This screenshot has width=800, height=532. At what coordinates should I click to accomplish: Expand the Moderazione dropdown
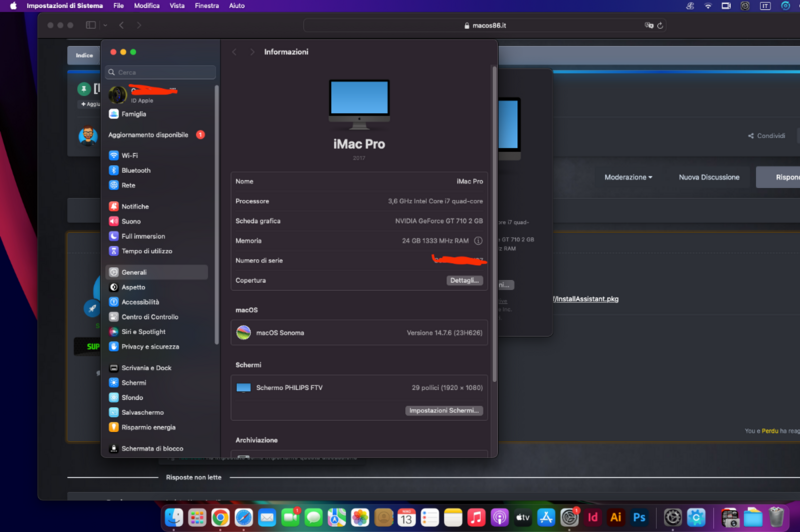(x=628, y=177)
